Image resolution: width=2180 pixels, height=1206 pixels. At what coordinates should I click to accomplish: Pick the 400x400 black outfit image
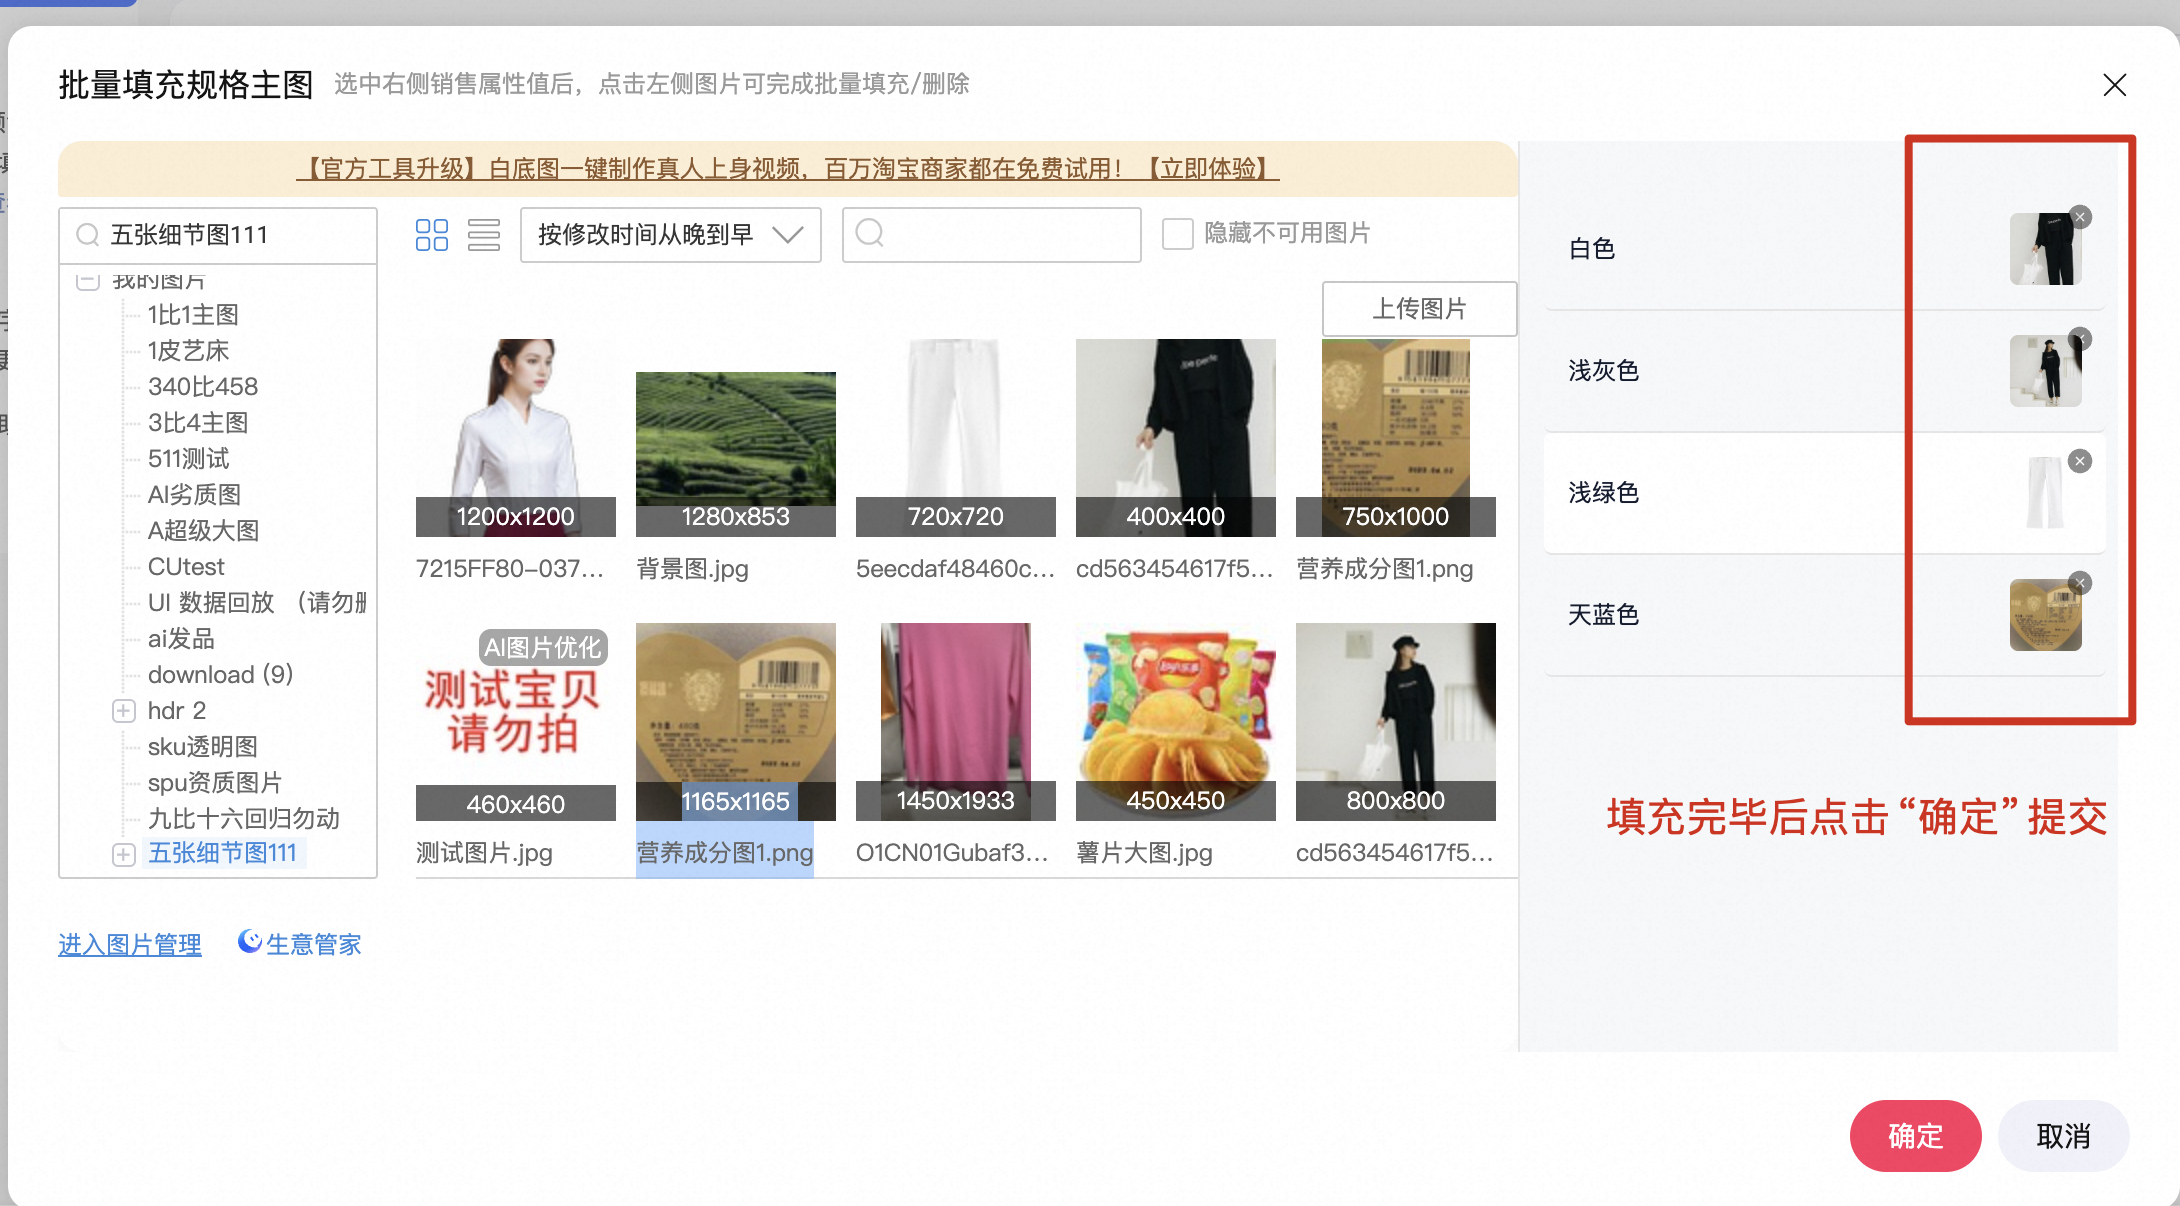(x=1176, y=438)
